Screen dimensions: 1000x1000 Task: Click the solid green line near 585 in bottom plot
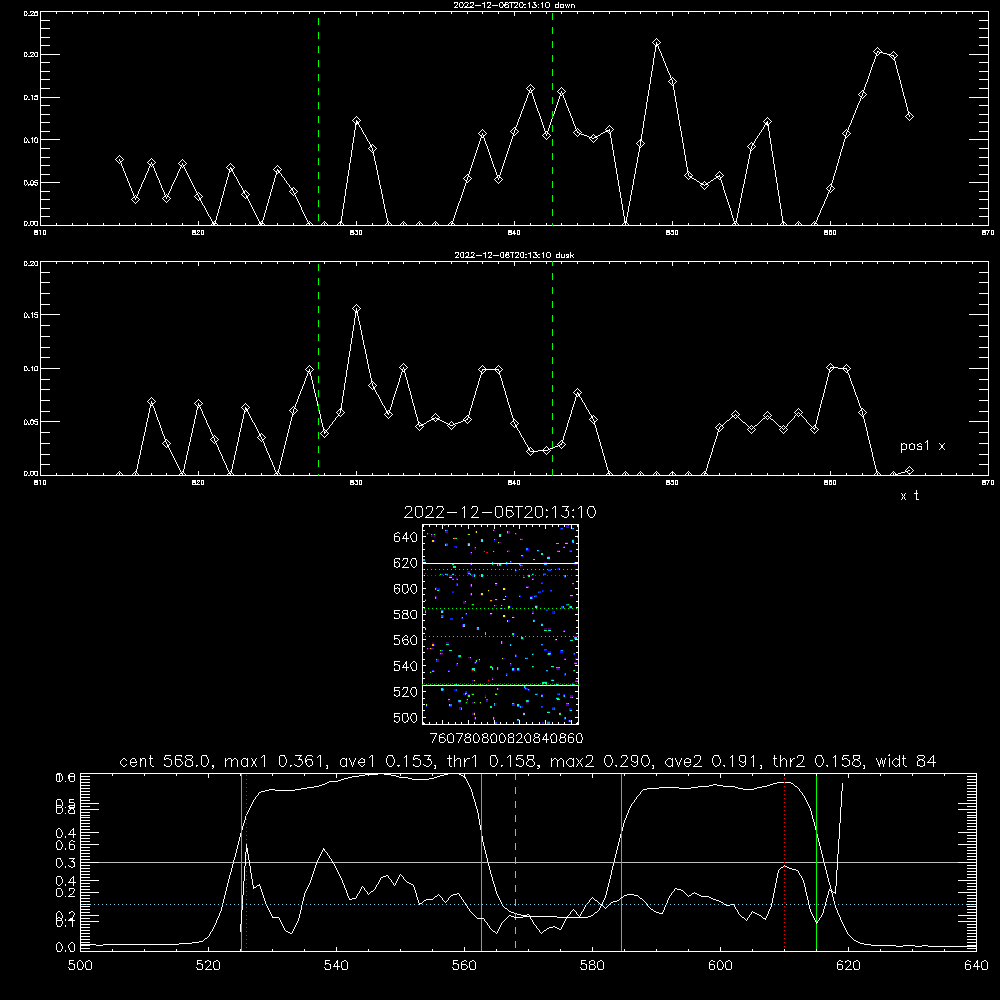[621, 861]
